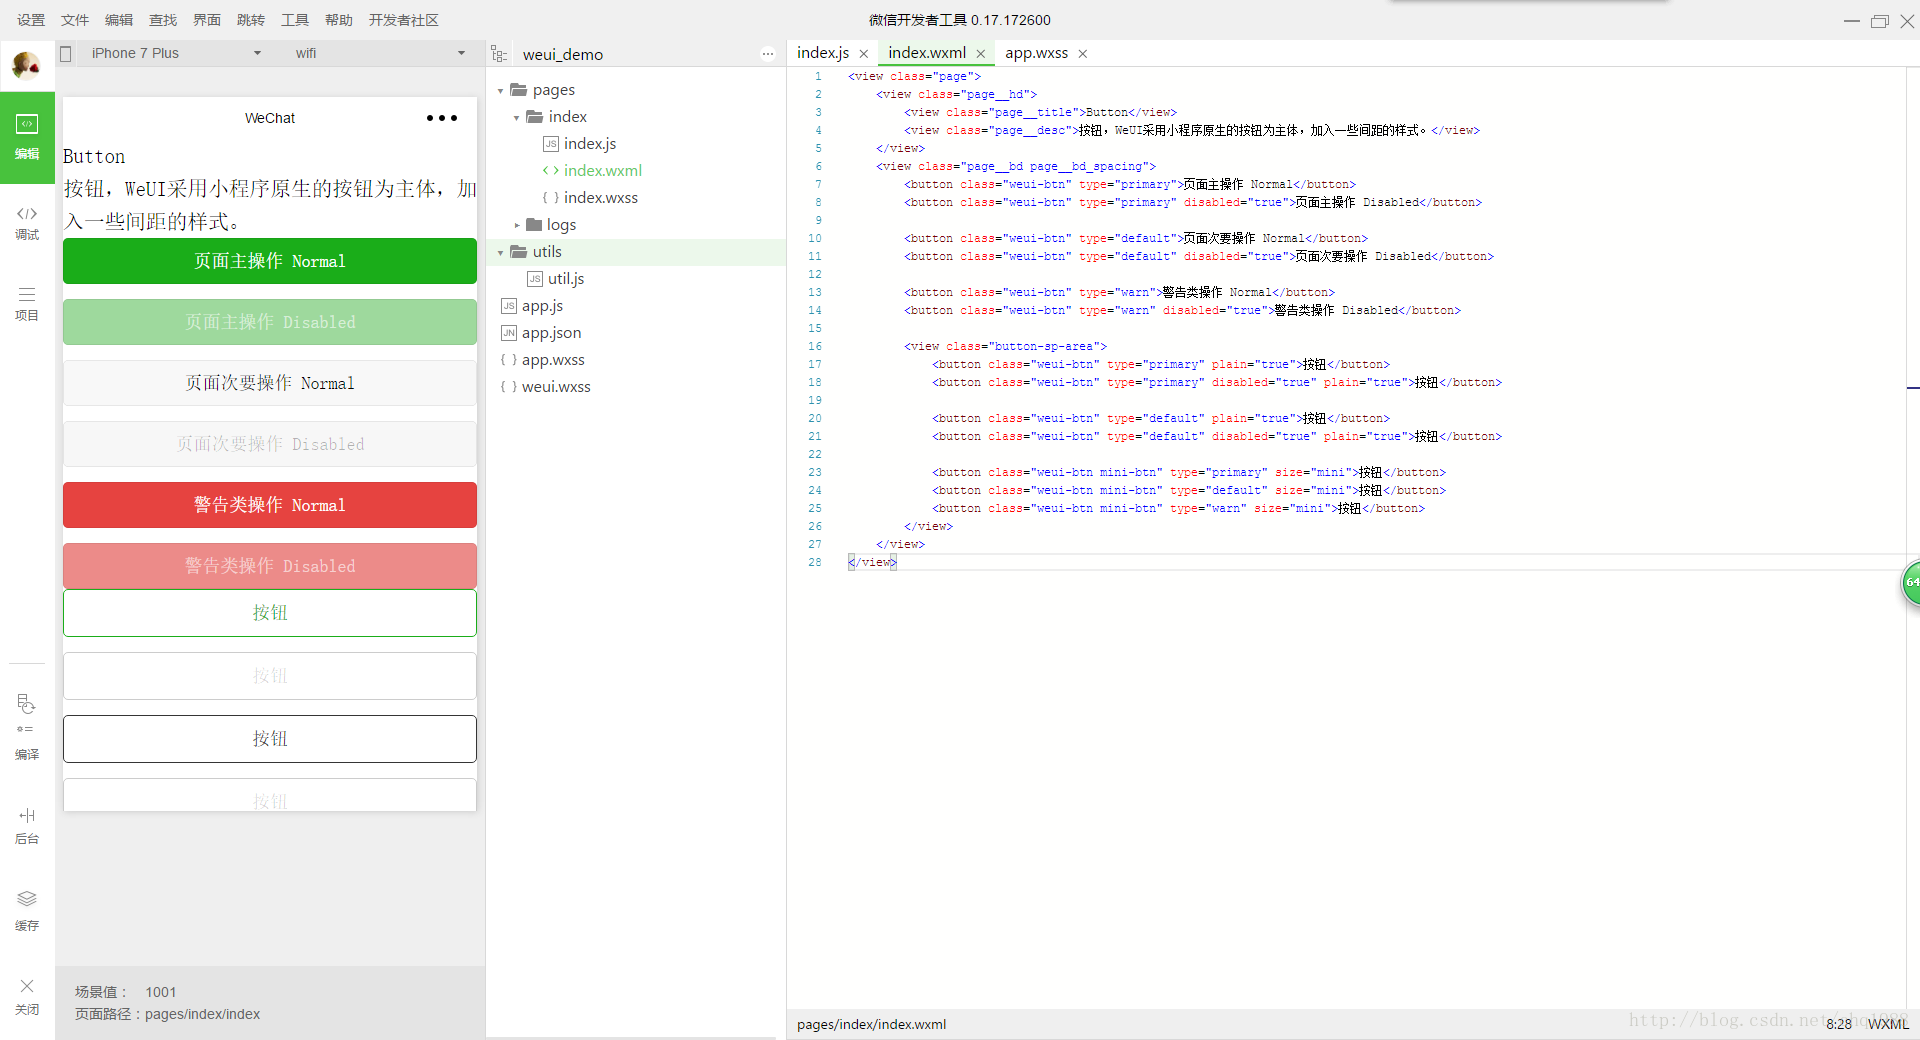
Task: Switch to the index.js tab
Action: tap(823, 53)
